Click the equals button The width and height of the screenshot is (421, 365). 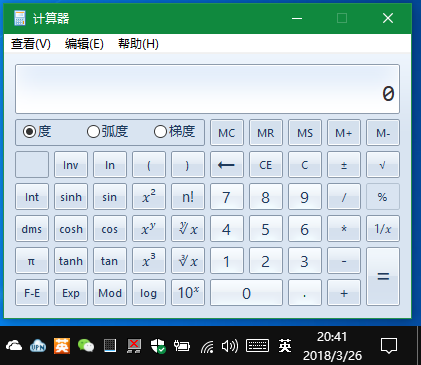tap(383, 276)
